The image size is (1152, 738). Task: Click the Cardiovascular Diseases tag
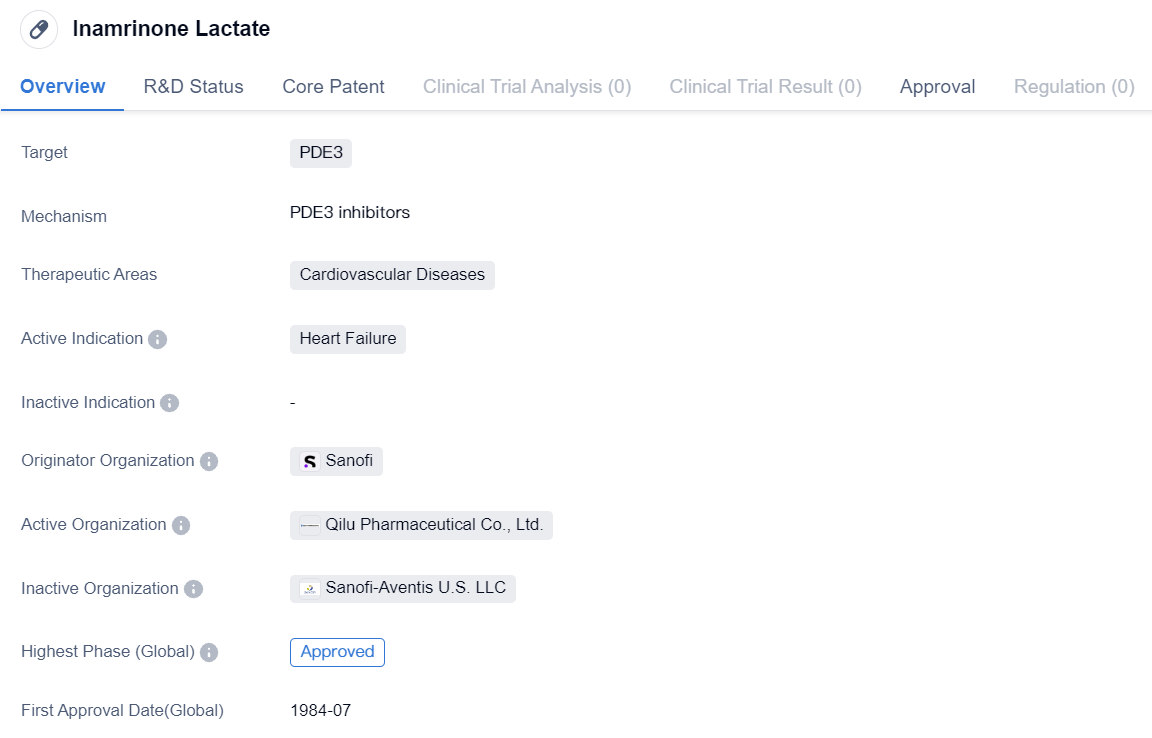[392, 275]
